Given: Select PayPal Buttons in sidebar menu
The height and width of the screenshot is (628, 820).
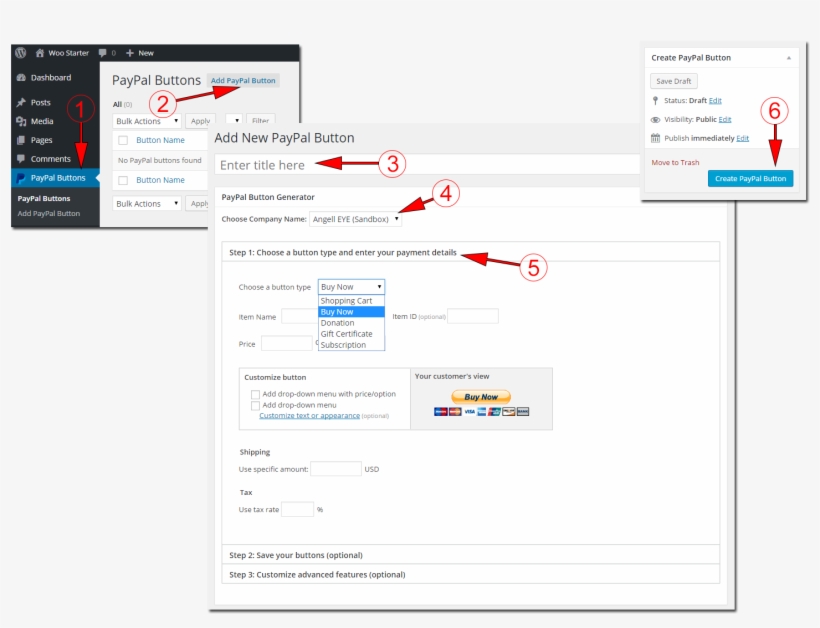Looking at the screenshot, I should (x=55, y=178).
